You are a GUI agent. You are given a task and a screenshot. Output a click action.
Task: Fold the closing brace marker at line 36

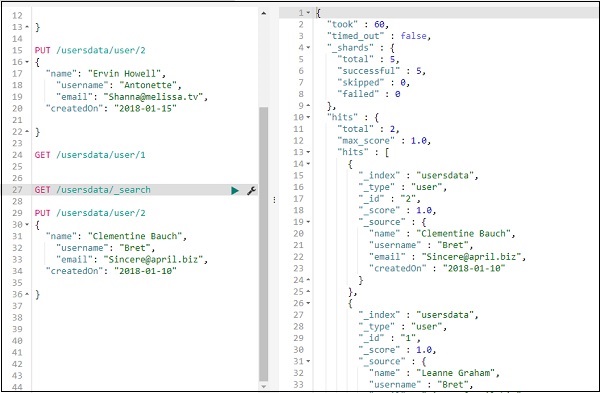(27, 294)
